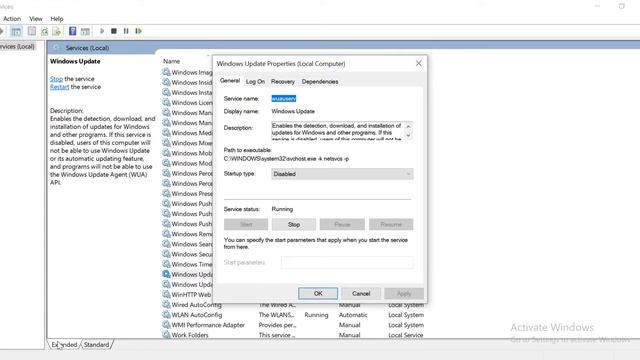Screen dimensions: 640x360
Task: Click the gear icon beside Windows Insid service
Action: [x=166, y=82]
